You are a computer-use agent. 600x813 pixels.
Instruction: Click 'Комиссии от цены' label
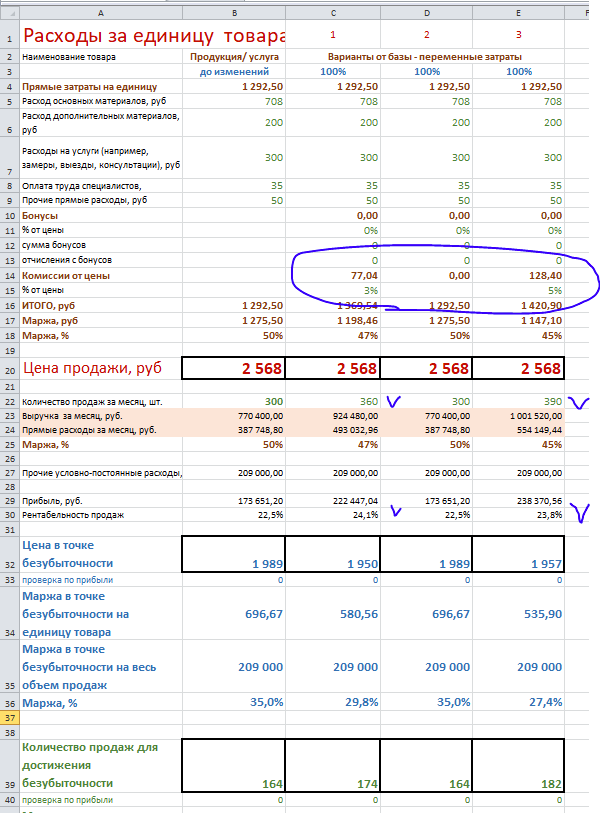pos(66,276)
